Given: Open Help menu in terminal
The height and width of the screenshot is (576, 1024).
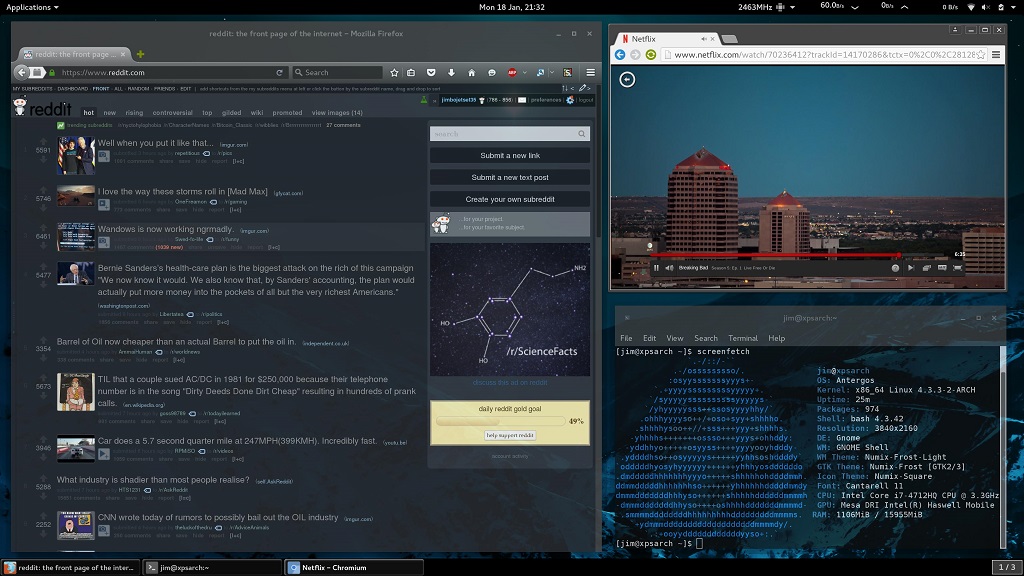Looking at the screenshot, I should point(776,338).
